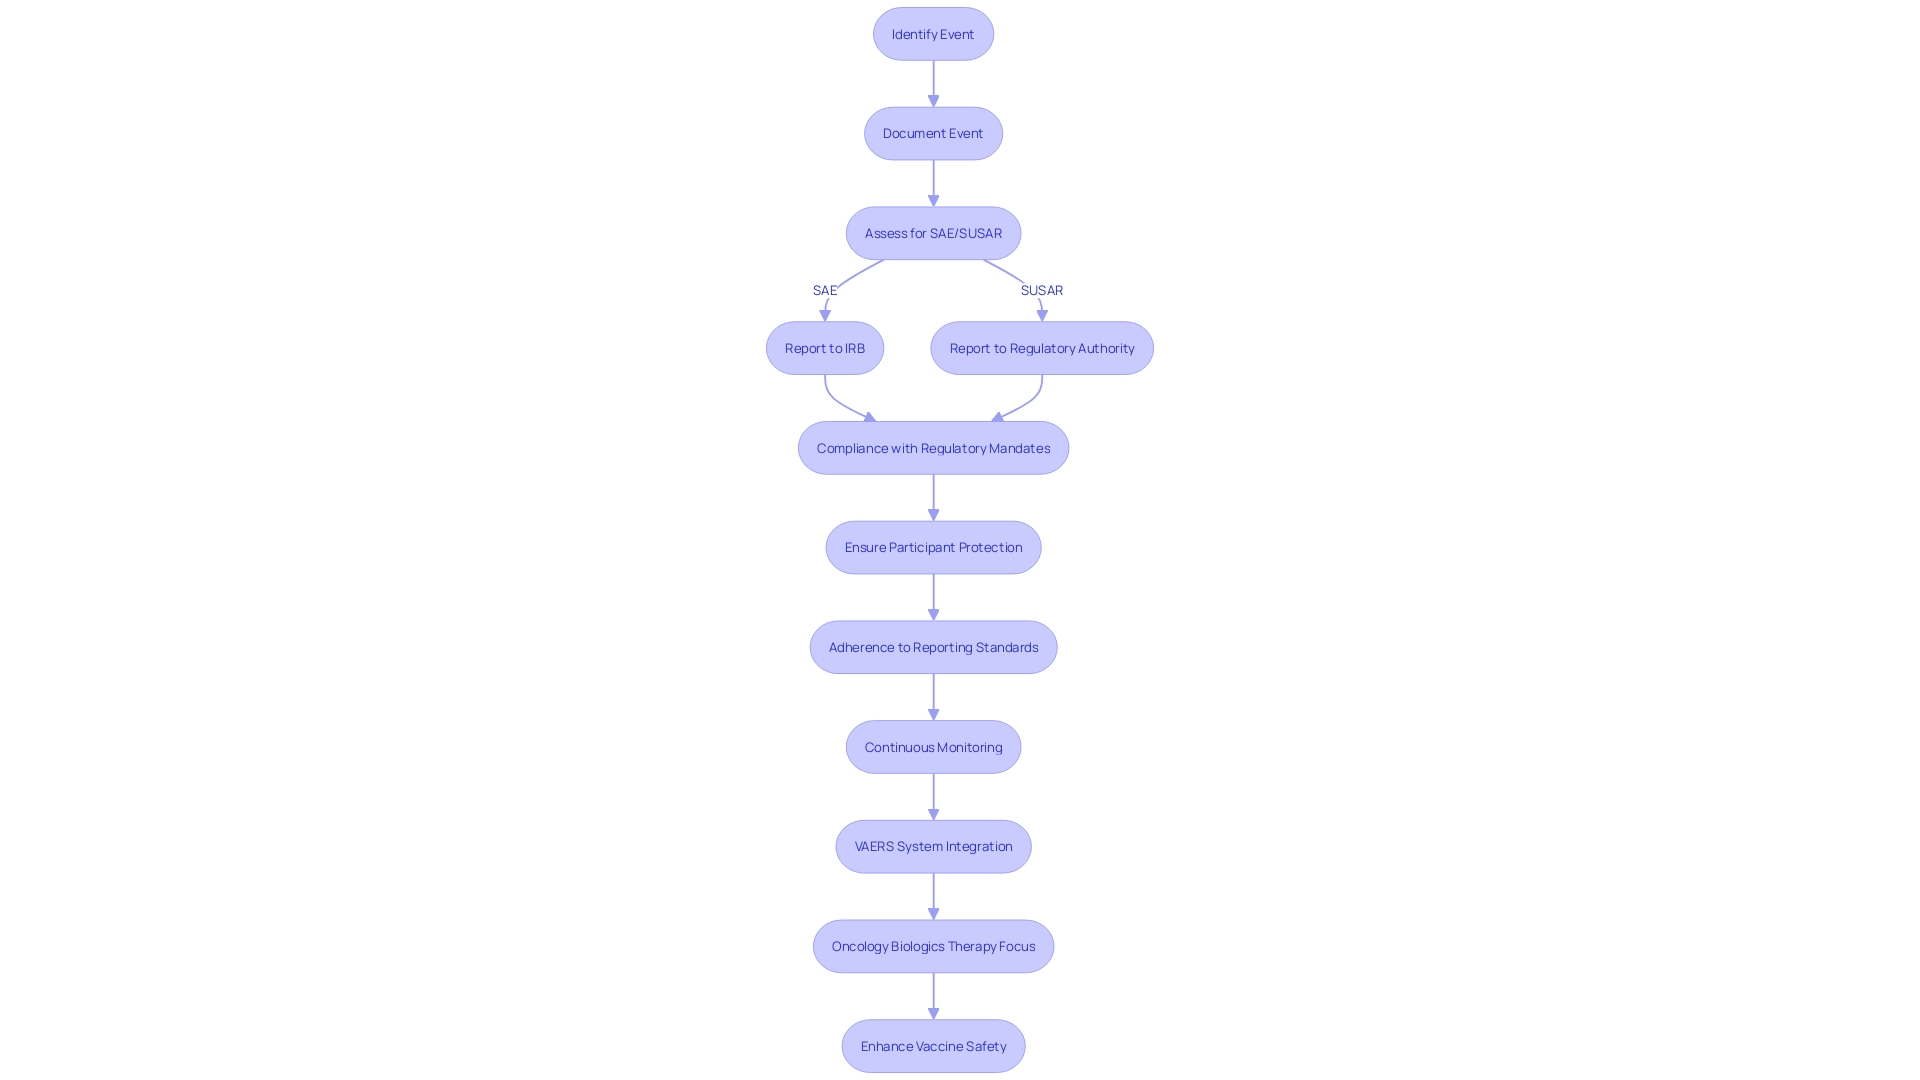Click the VAERS System Integration node icon

click(932, 845)
